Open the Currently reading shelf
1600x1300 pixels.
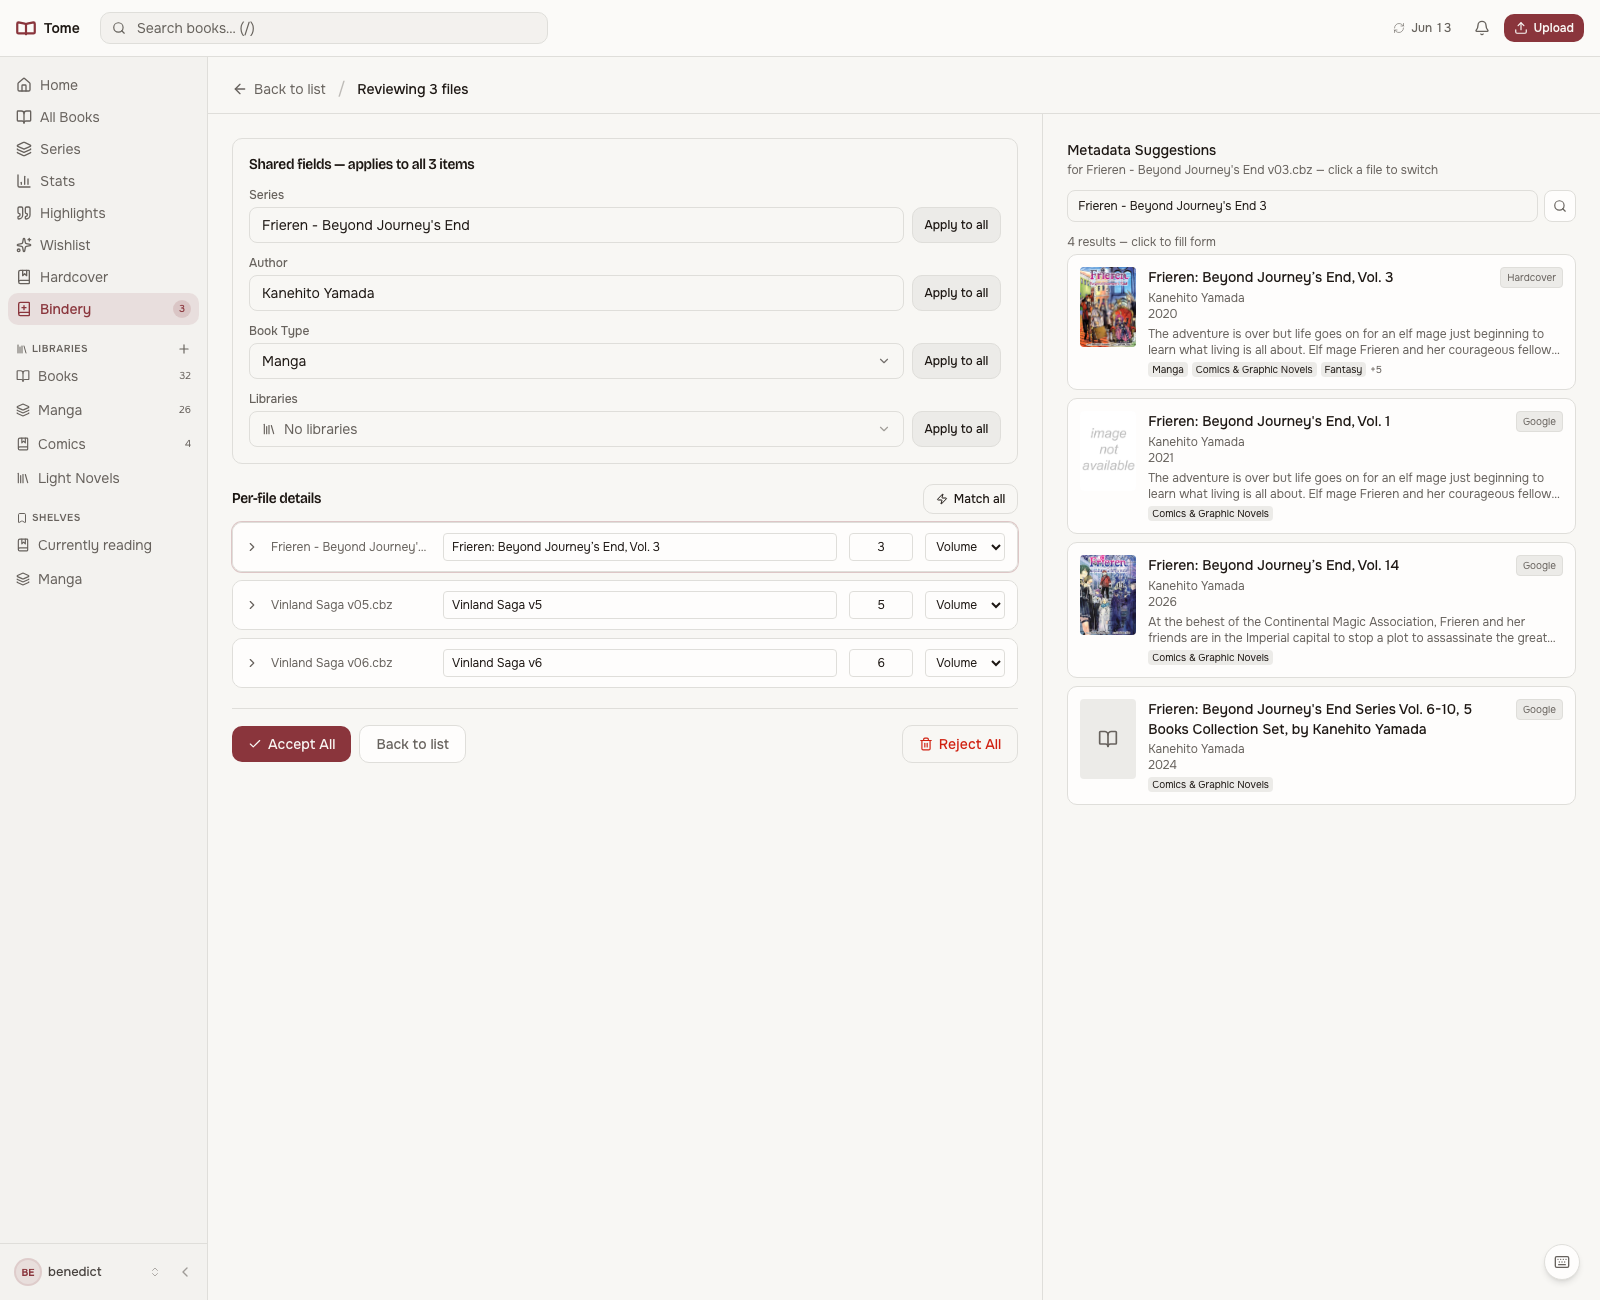point(104,545)
